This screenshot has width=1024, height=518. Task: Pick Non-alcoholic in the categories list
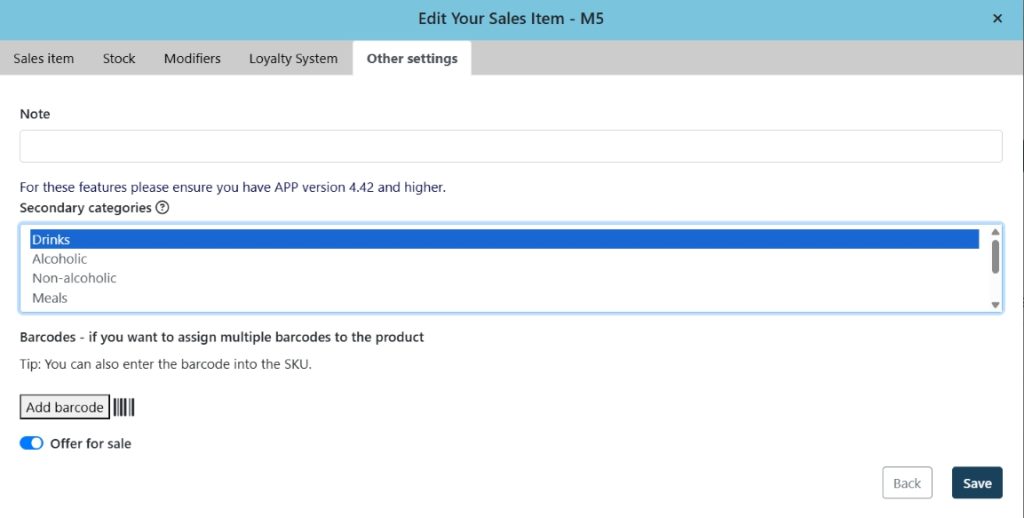click(74, 278)
